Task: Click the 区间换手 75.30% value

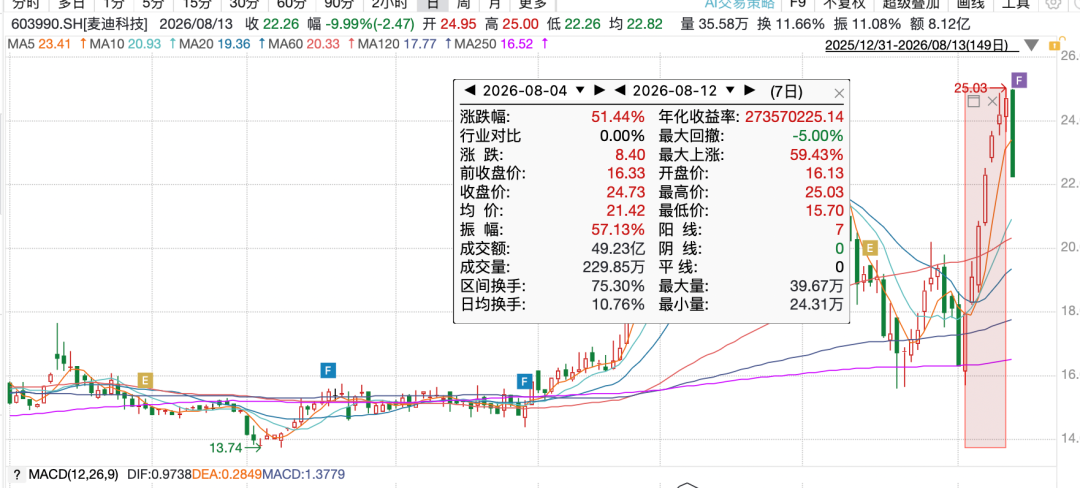Action: point(618,285)
